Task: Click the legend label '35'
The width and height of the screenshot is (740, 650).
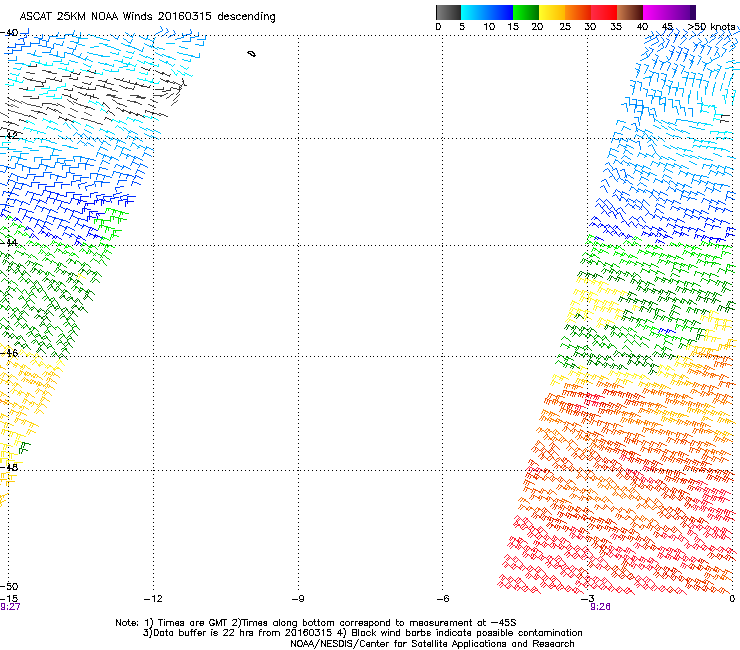Action: 616,27
